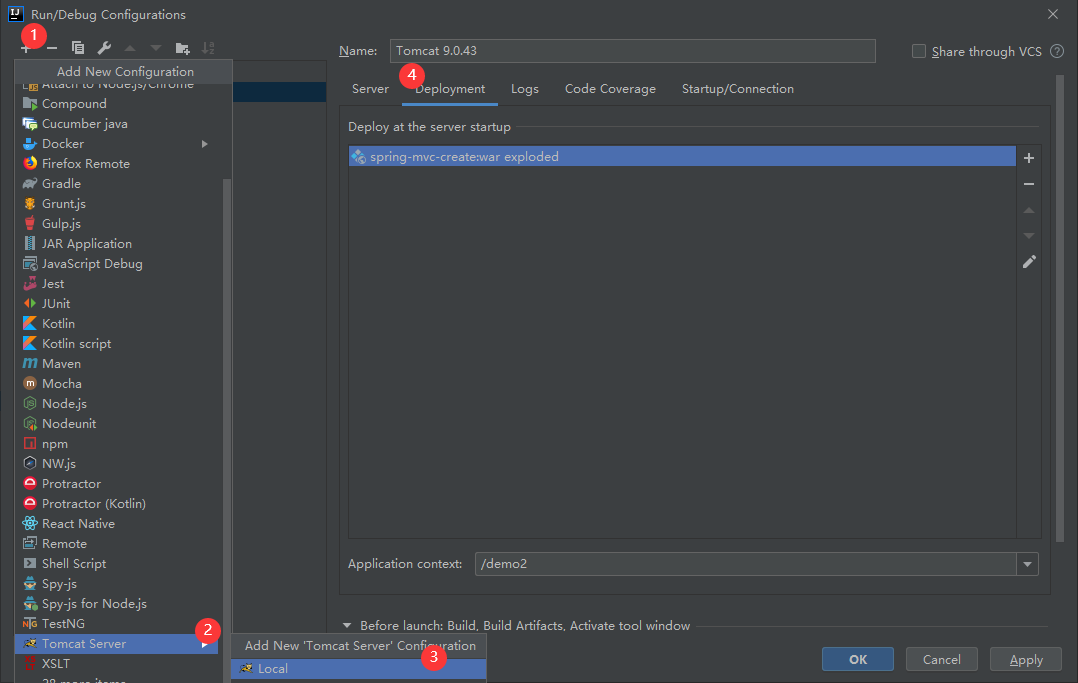1078x683 pixels.
Task: Choose Spy-js for Node.js configuration type
Action: [x=117, y=603]
